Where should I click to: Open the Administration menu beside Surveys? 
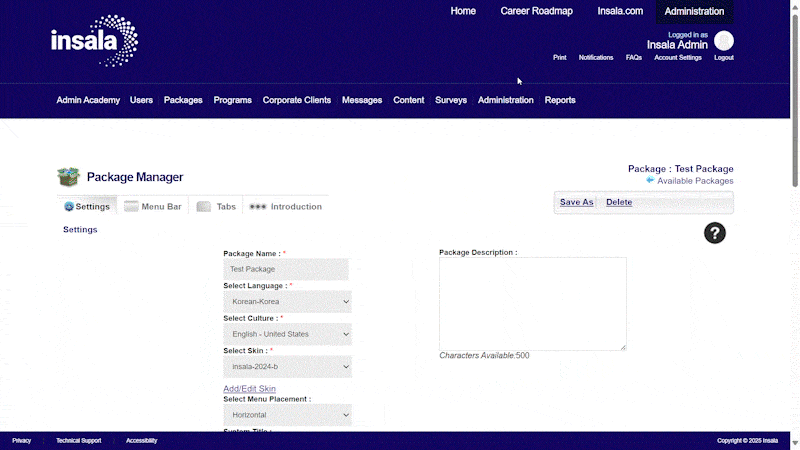tap(506, 100)
